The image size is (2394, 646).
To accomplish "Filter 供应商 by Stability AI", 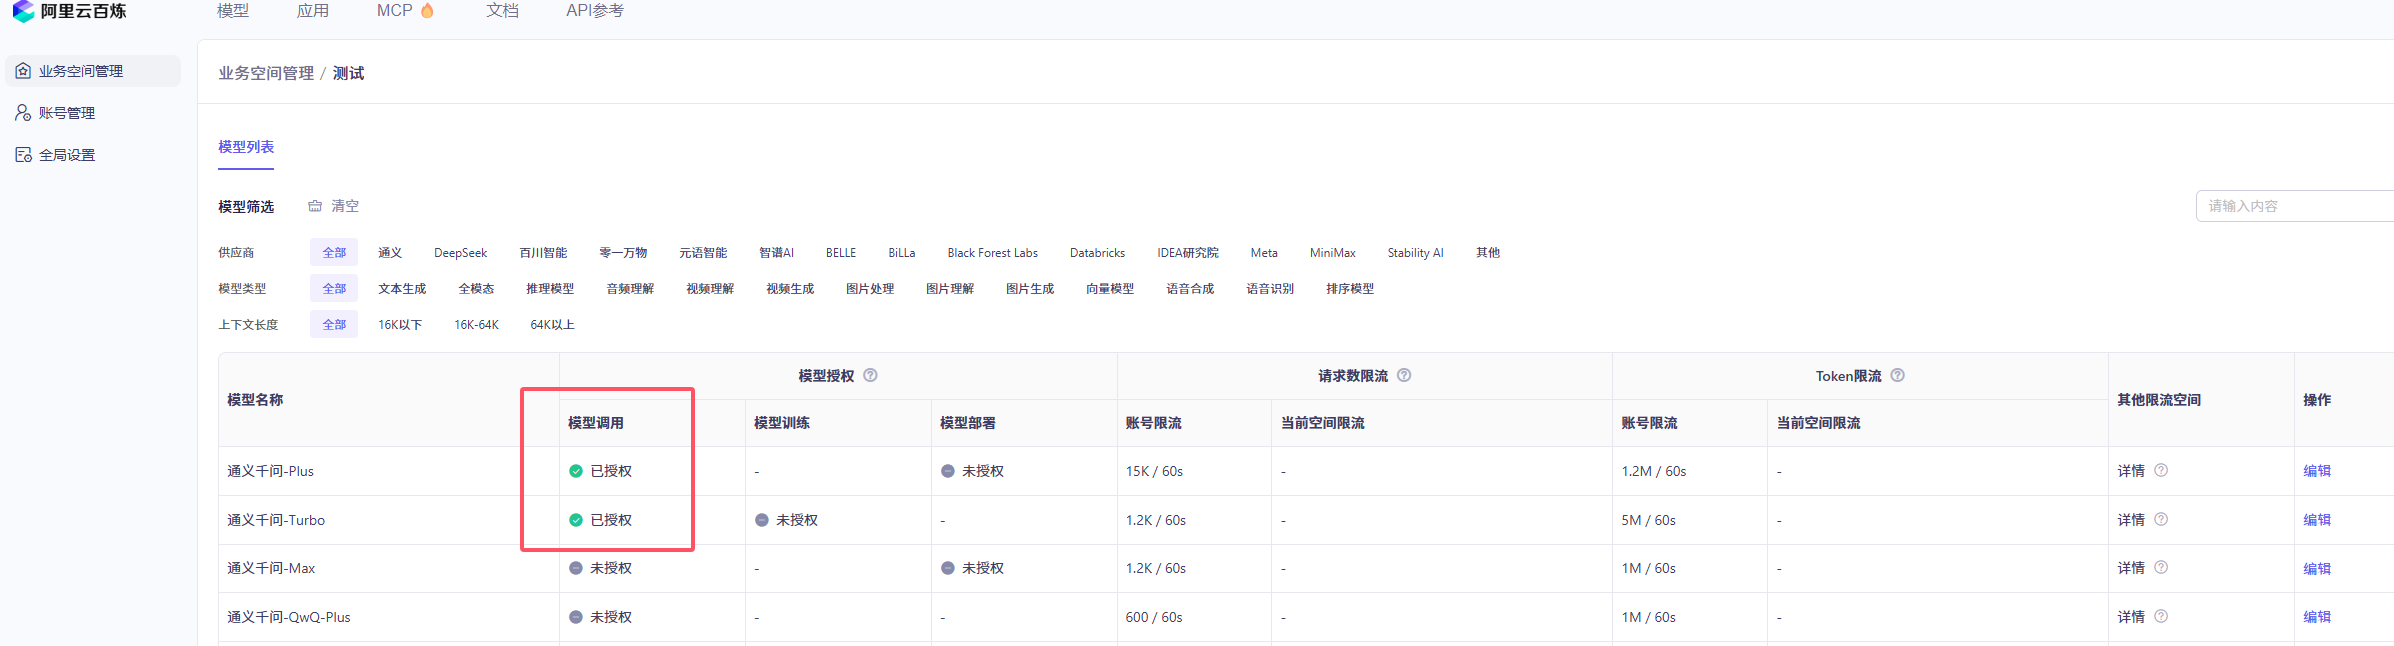I will pos(1415,253).
